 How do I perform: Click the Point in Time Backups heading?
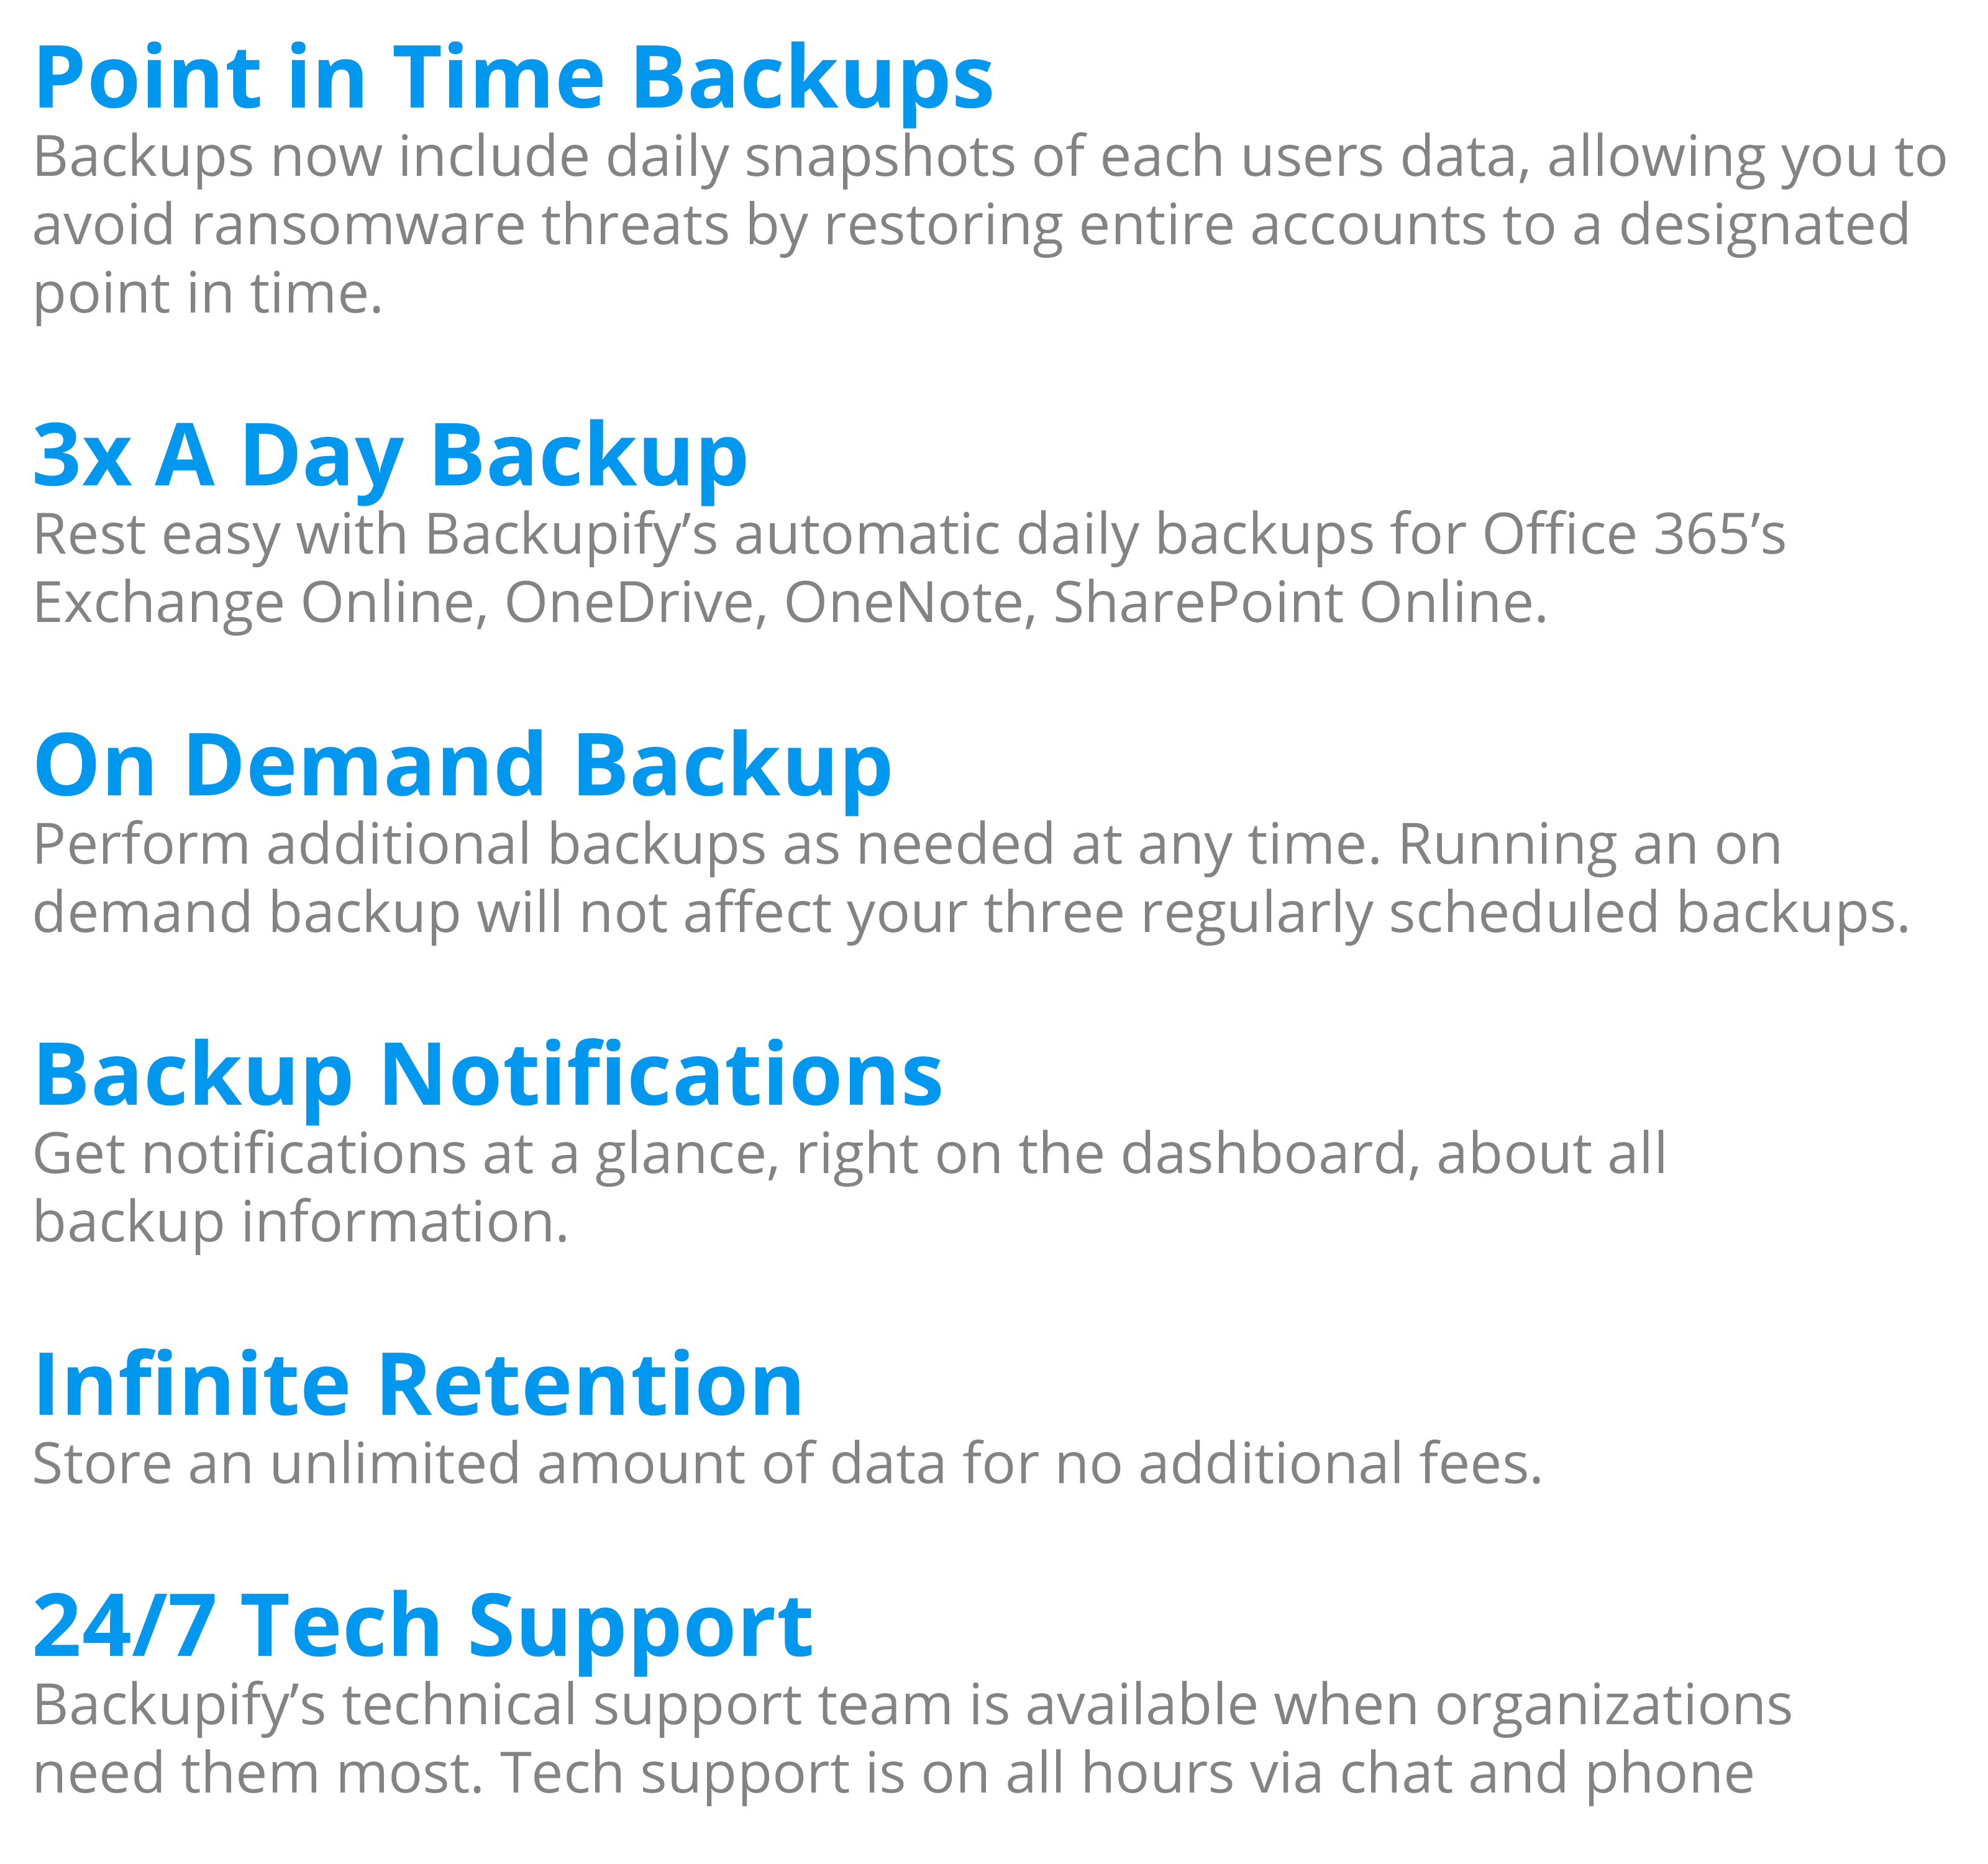[x=514, y=80]
